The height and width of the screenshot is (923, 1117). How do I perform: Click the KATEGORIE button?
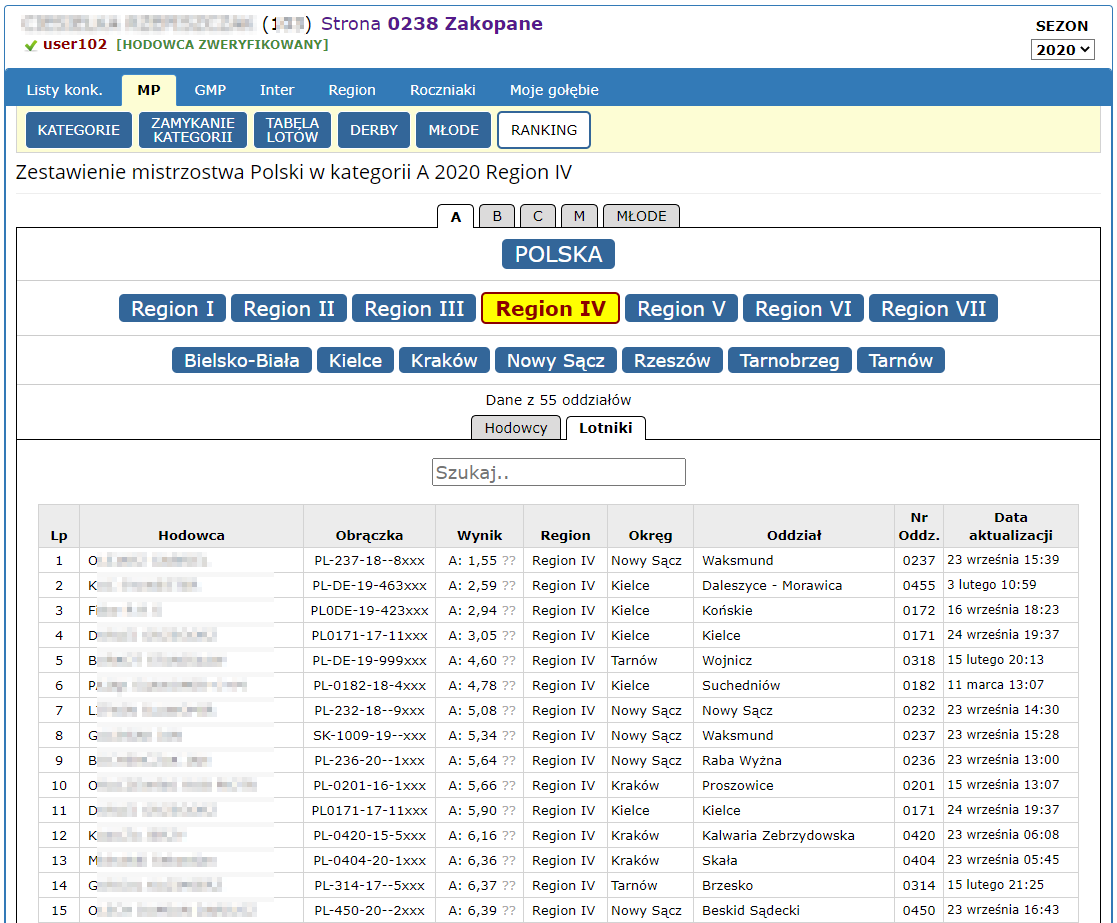[78, 130]
